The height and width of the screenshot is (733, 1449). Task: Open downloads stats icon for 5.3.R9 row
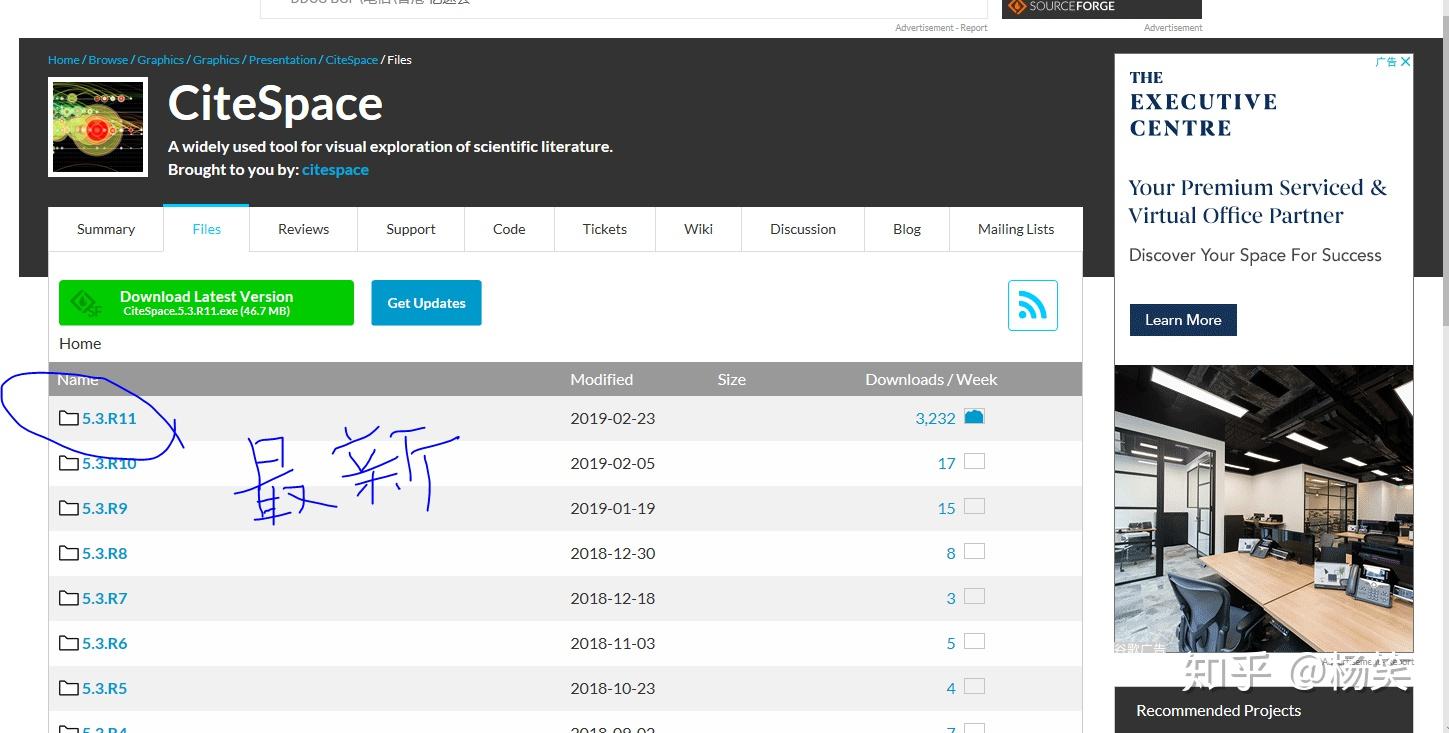click(974, 506)
